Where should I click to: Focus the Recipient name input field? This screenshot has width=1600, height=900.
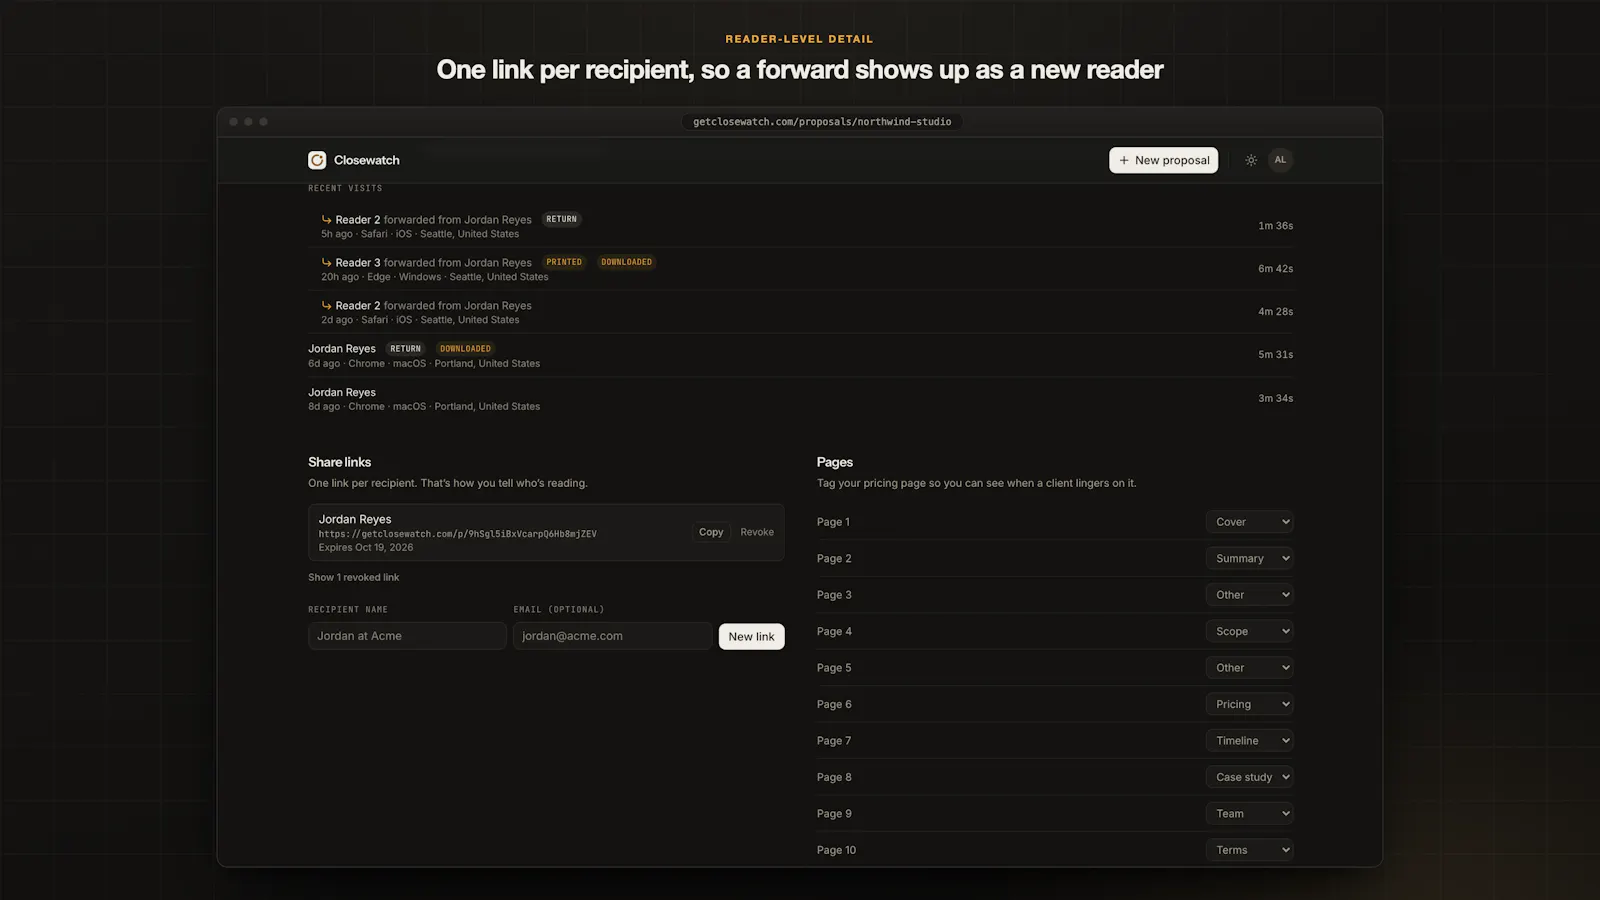[x=407, y=636]
